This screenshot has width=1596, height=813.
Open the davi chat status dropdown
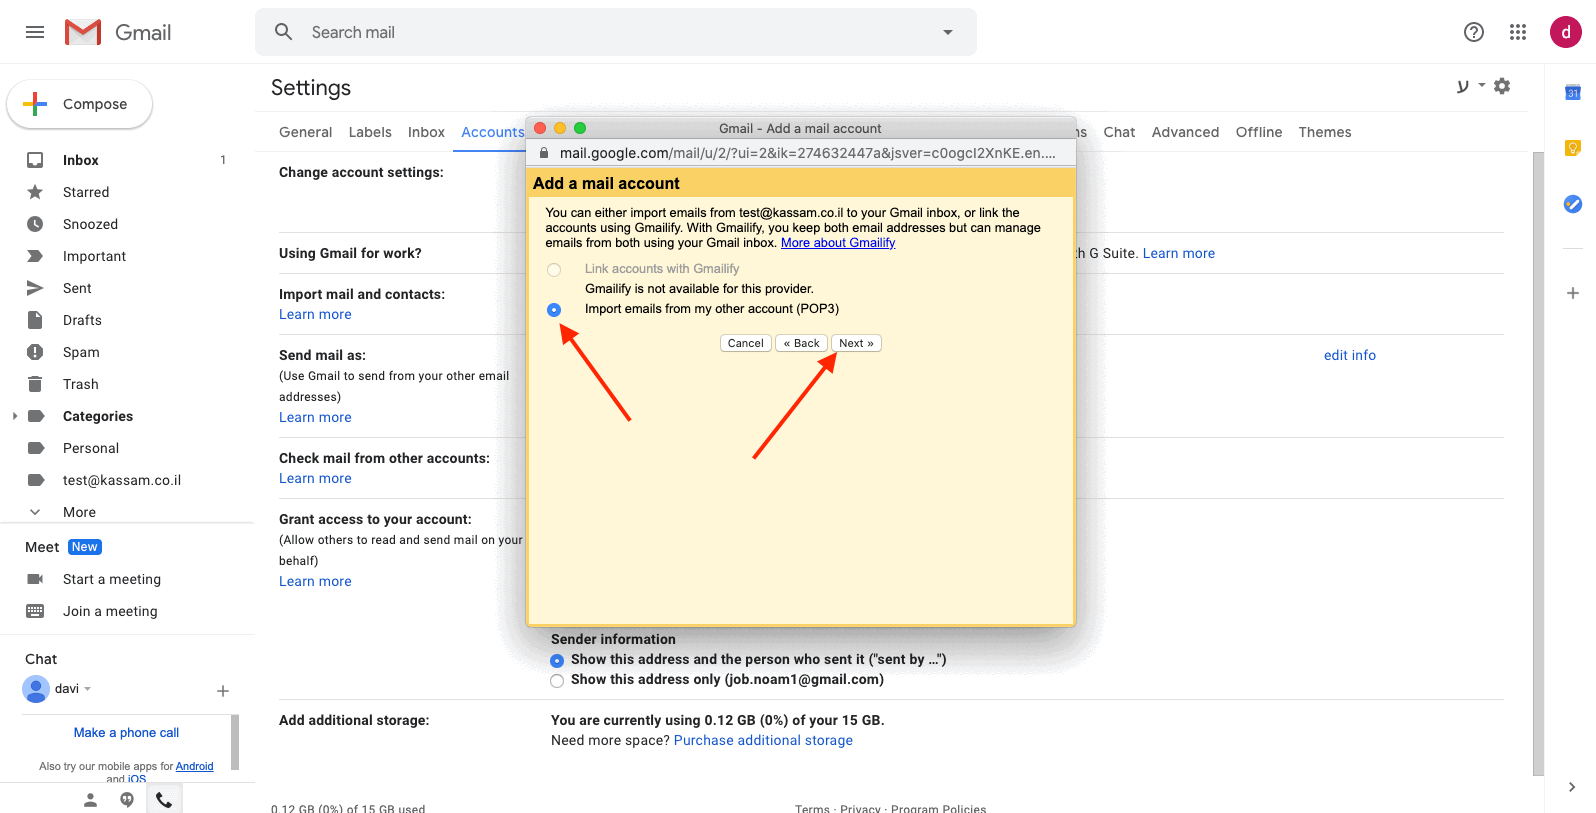point(88,689)
